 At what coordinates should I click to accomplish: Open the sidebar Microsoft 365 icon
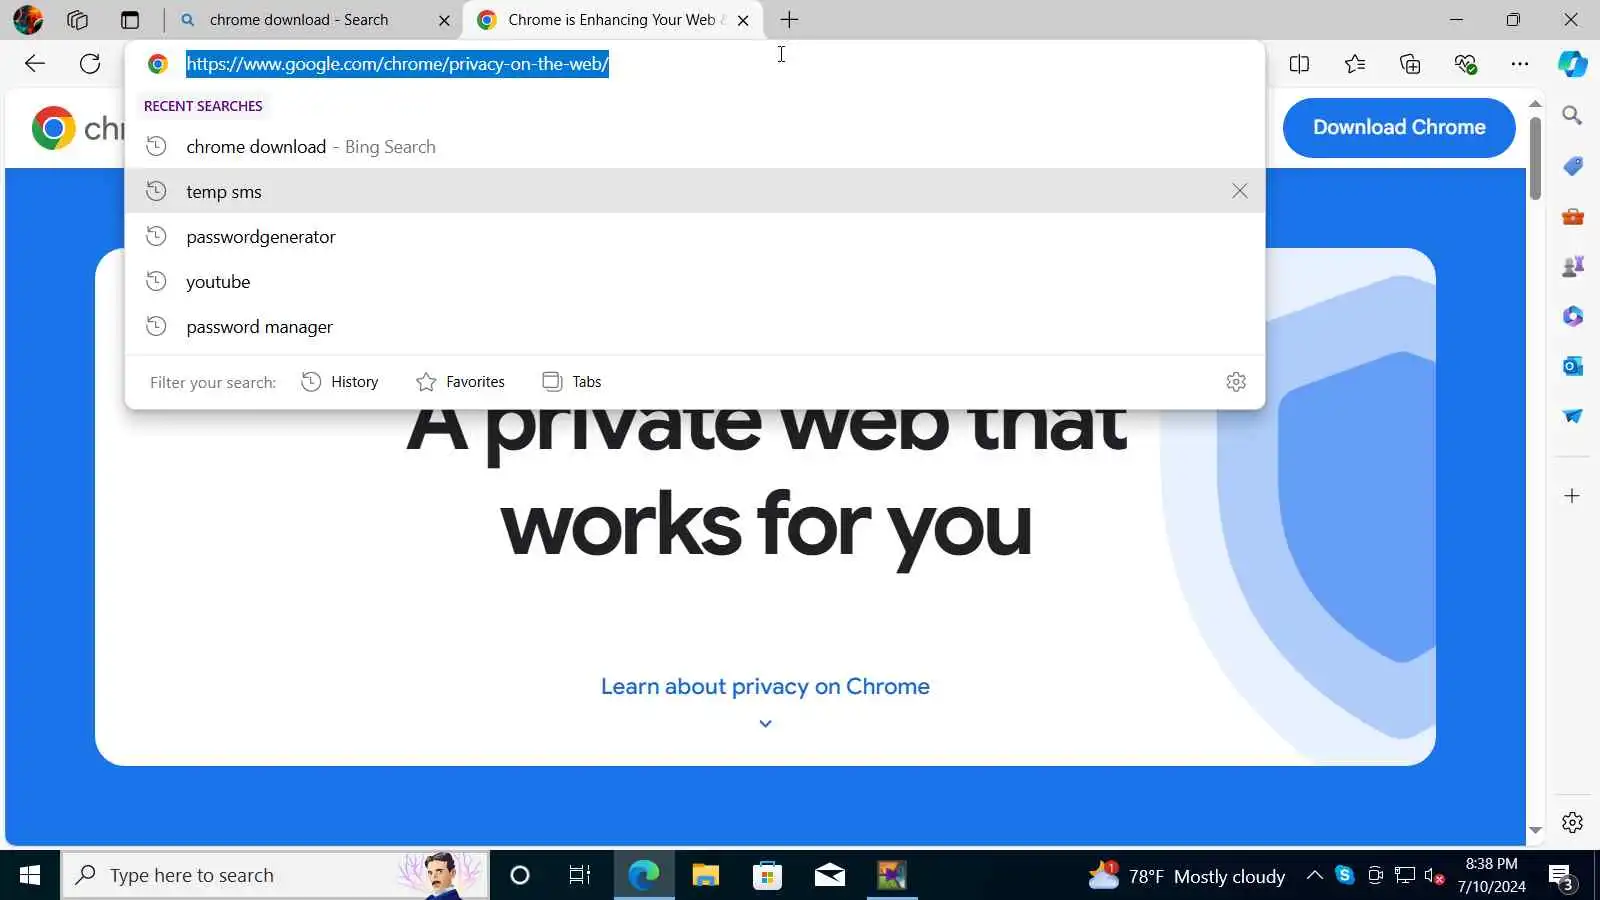click(x=1572, y=316)
